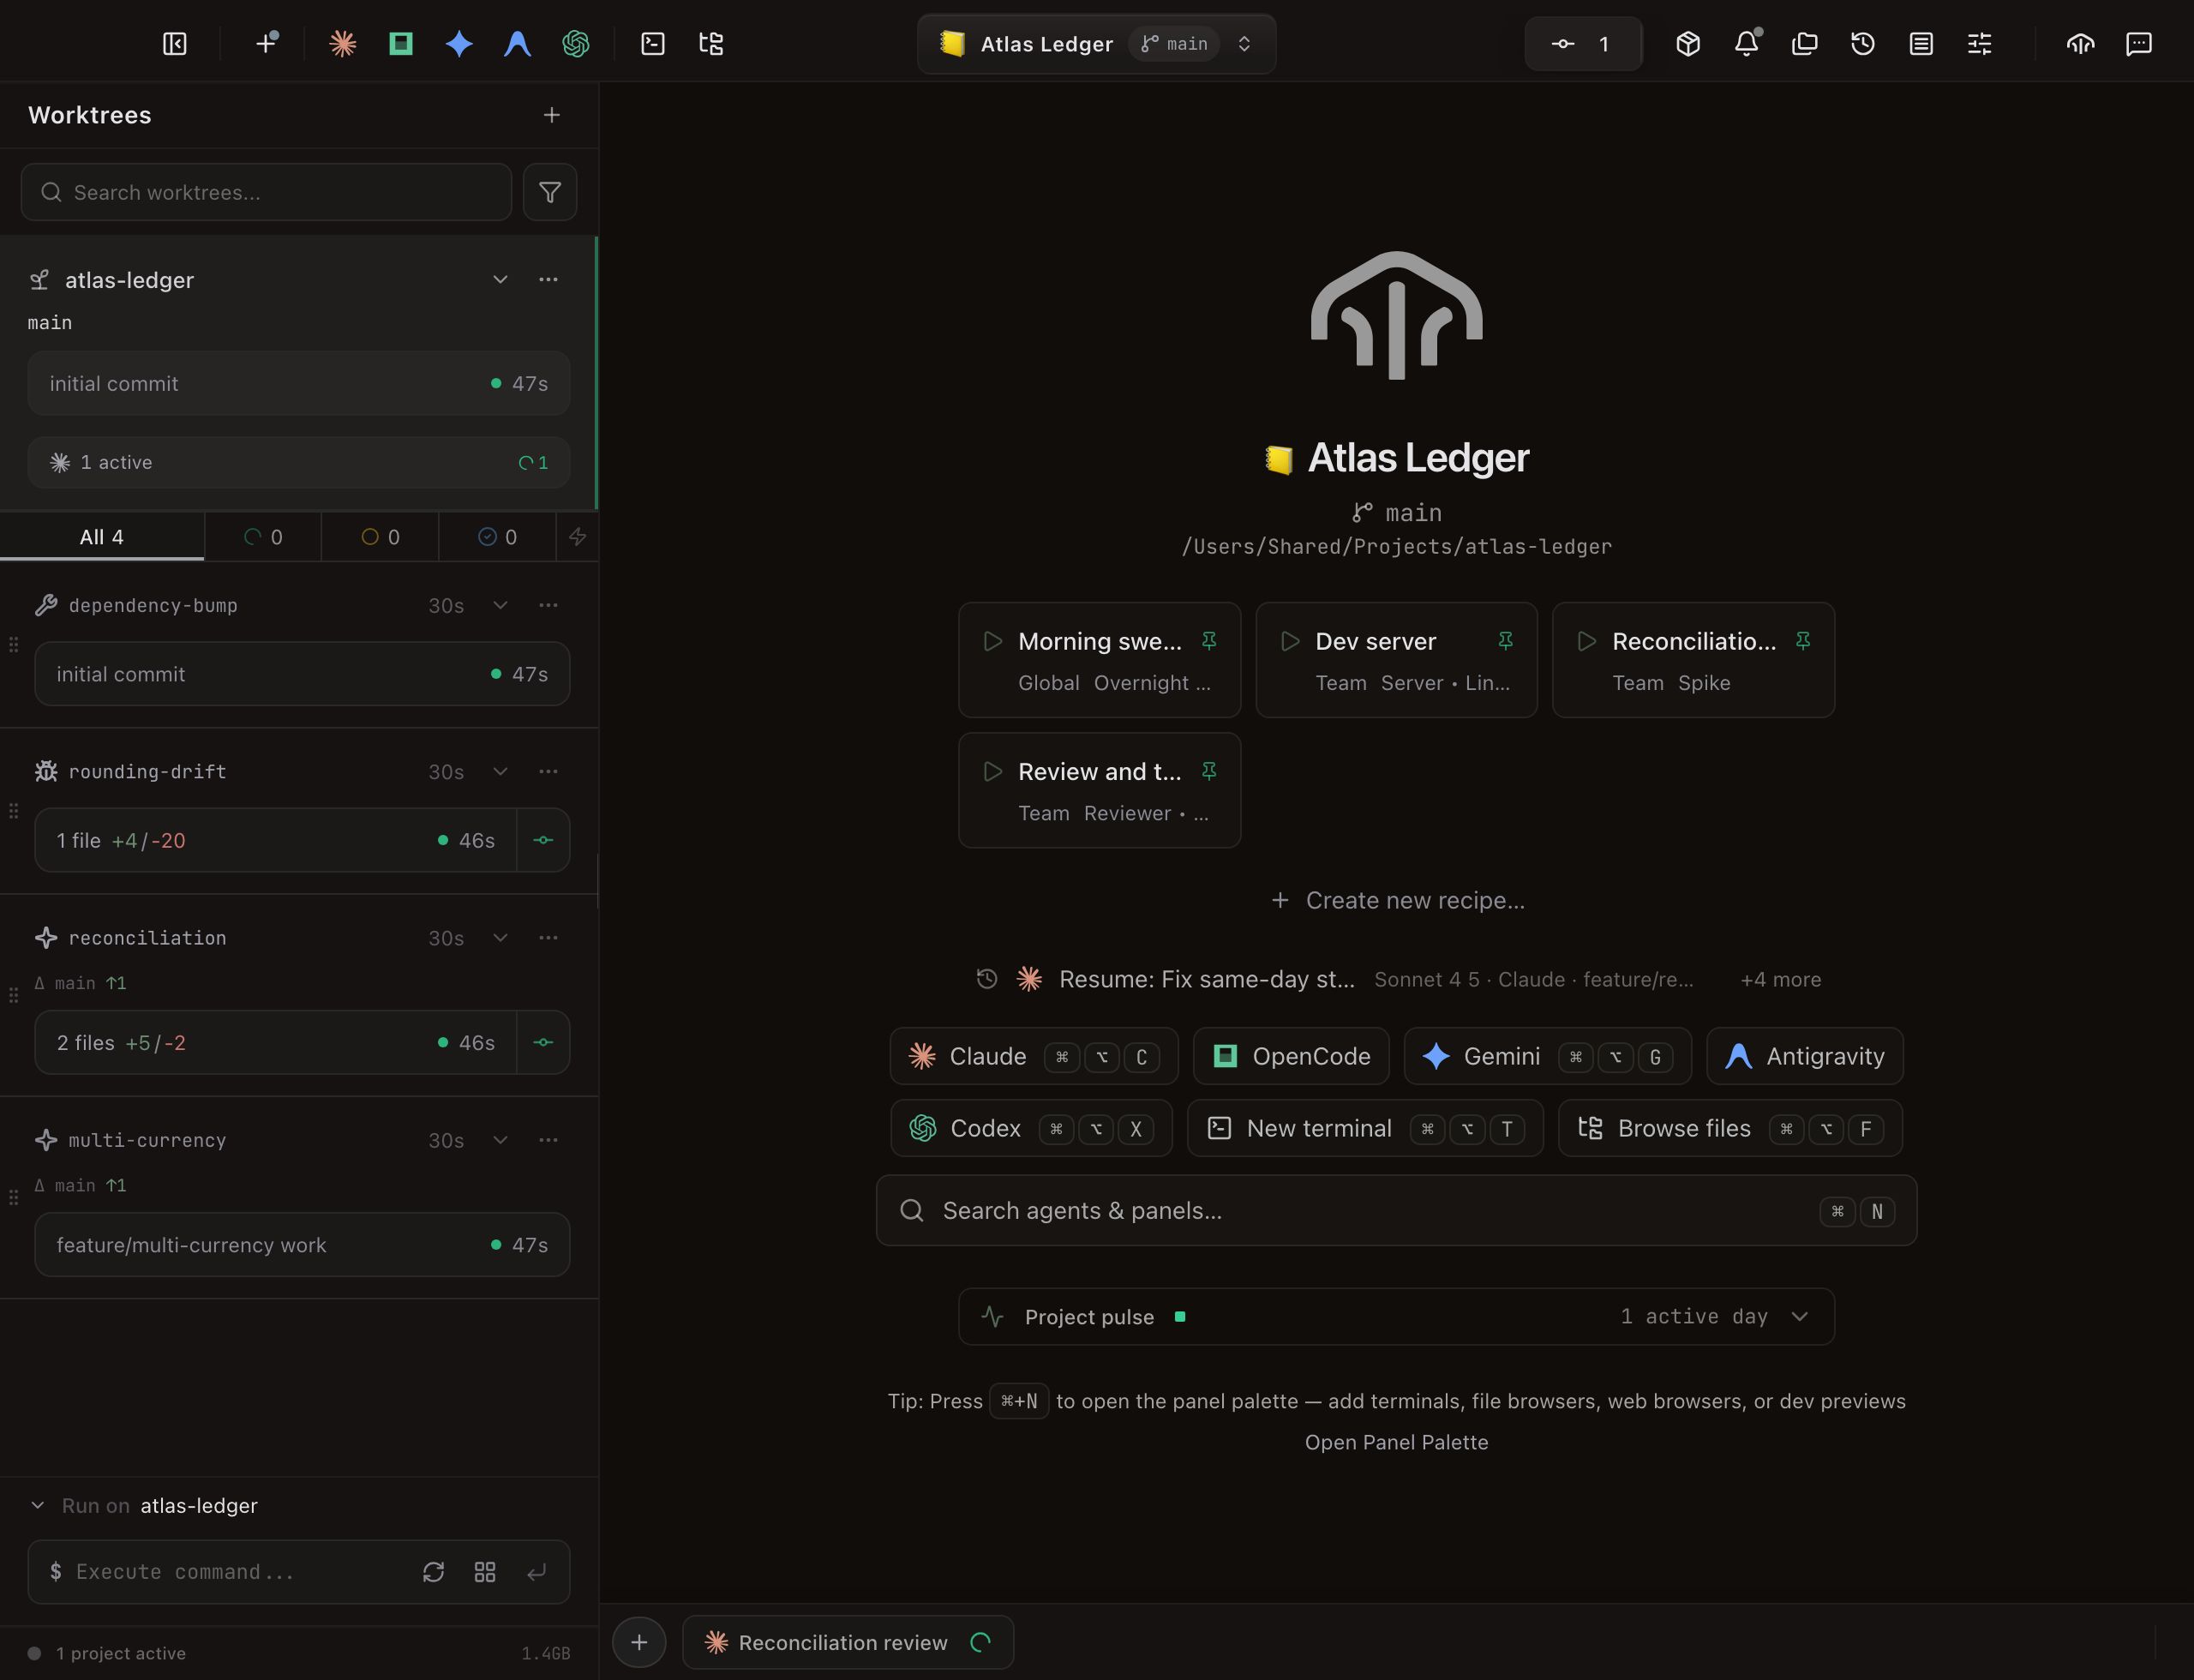Click the Open Panel Palette link

pos(1396,1442)
